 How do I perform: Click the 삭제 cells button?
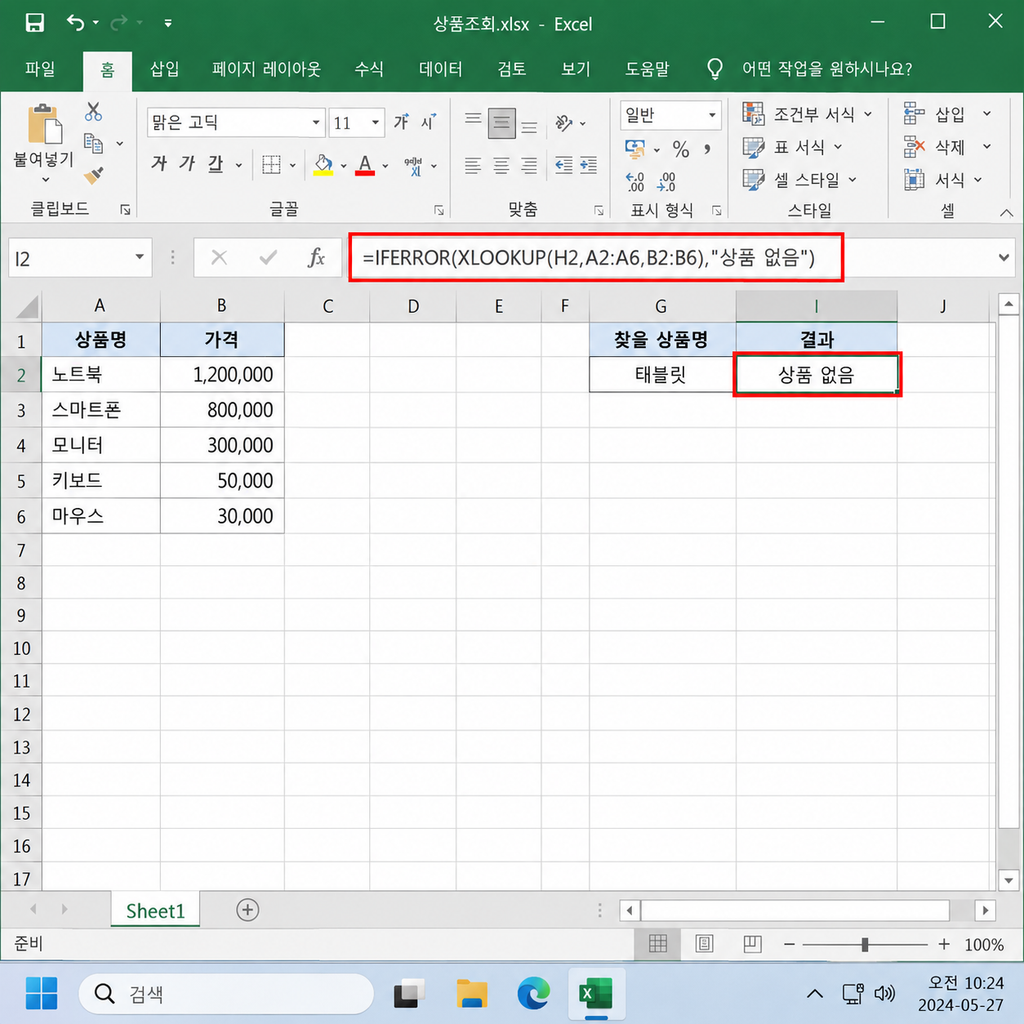tap(948, 147)
